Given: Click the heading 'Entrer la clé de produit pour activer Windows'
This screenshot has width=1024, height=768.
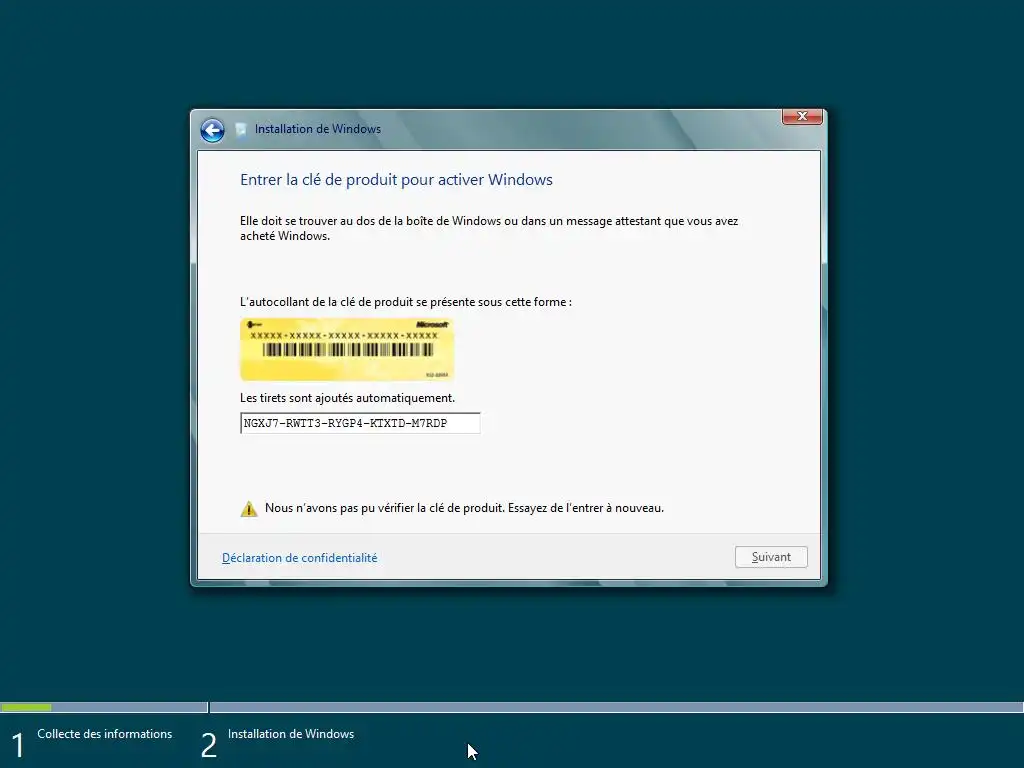Looking at the screenshot, I should [396, 180].
